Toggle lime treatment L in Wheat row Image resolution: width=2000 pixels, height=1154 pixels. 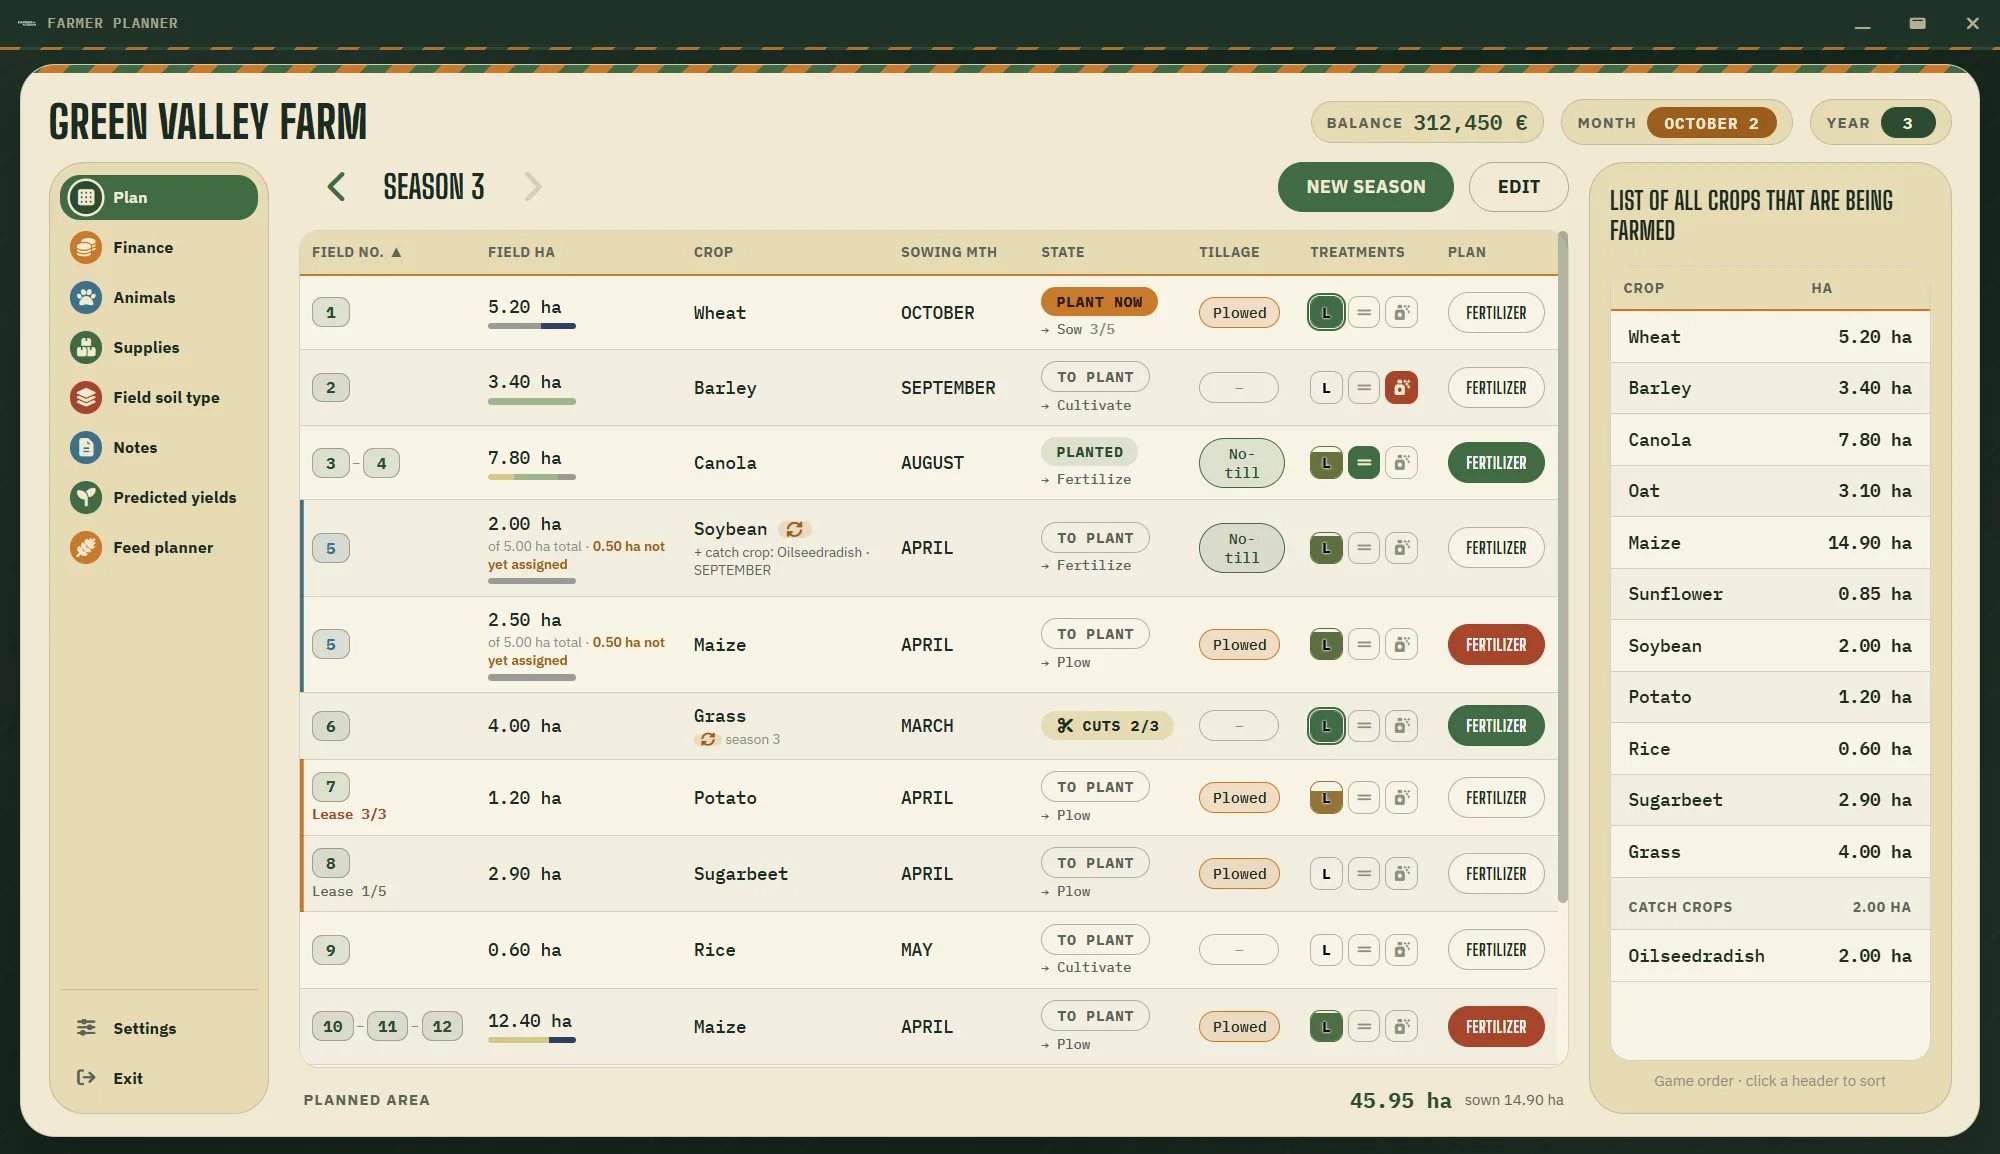point(1326,312)
